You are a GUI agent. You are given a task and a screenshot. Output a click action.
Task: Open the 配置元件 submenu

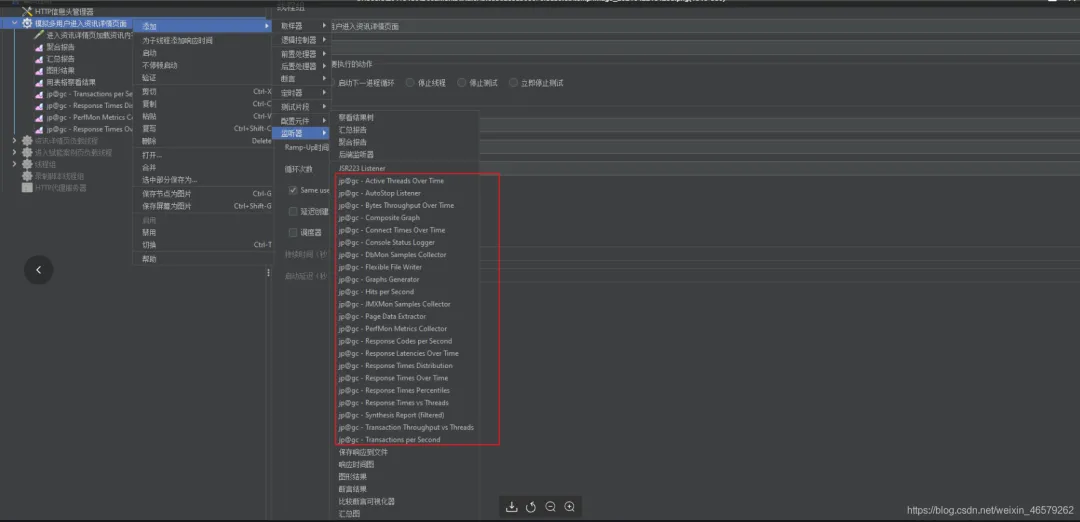point(302,121)
